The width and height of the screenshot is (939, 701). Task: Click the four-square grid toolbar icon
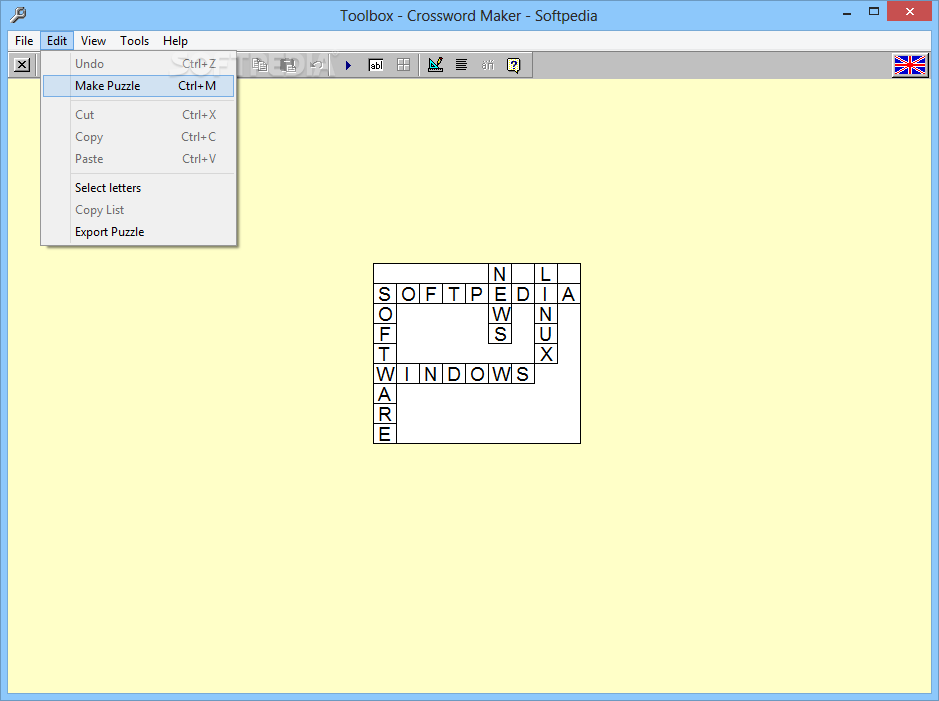[404, 65]
